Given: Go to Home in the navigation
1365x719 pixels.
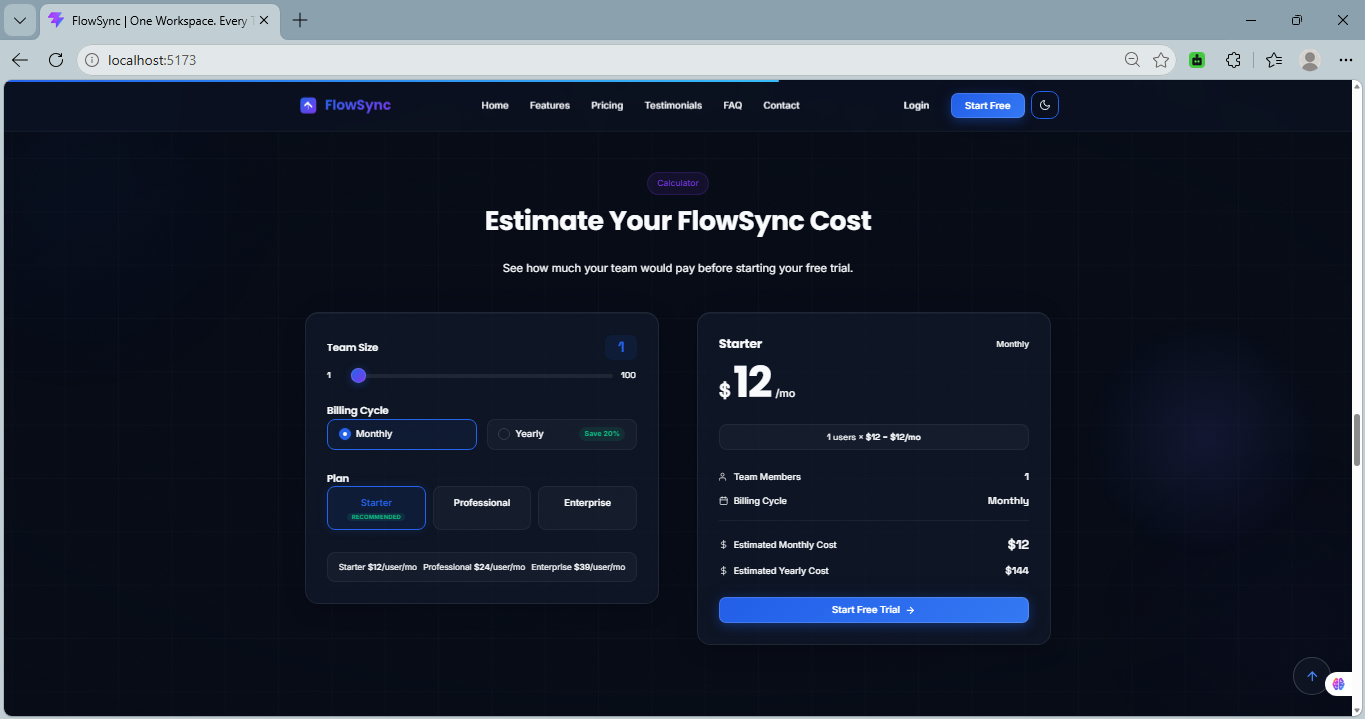Looking at the screenshot, I should click(495, 105).
